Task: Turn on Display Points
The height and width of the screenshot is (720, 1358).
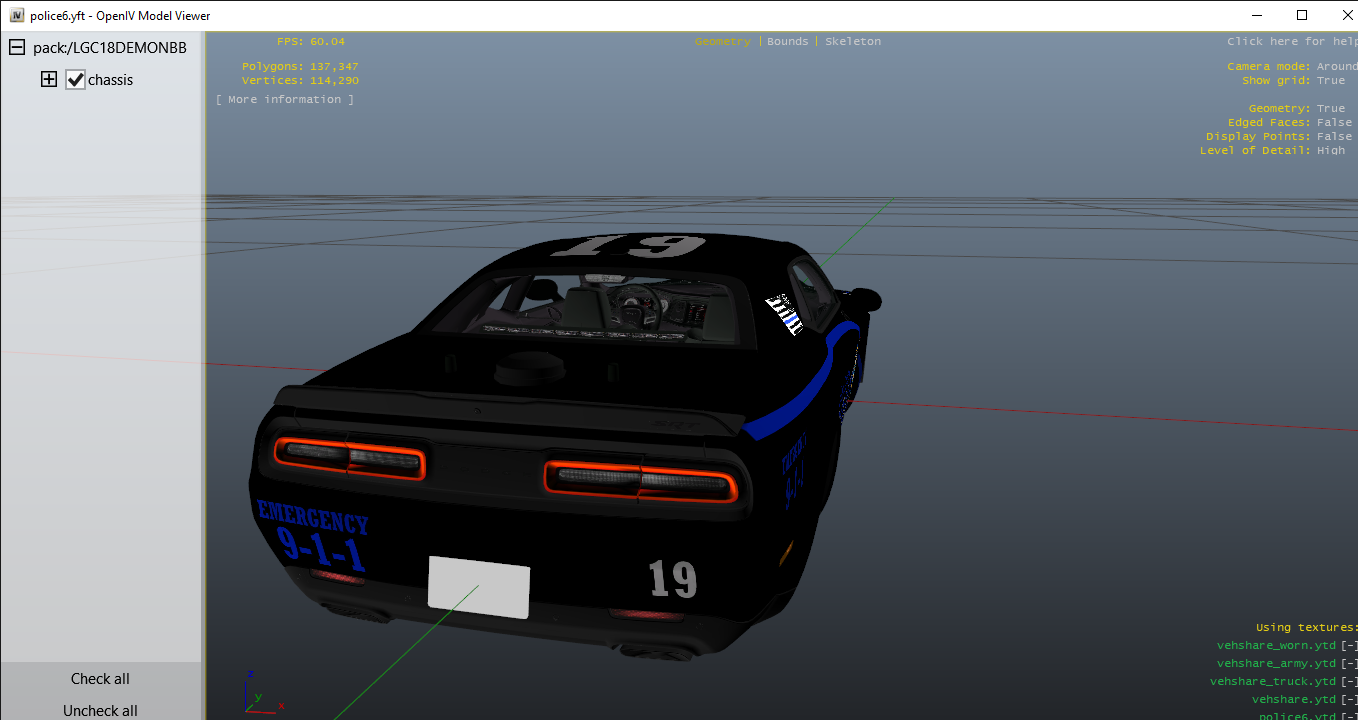Action: point(1334,137)
